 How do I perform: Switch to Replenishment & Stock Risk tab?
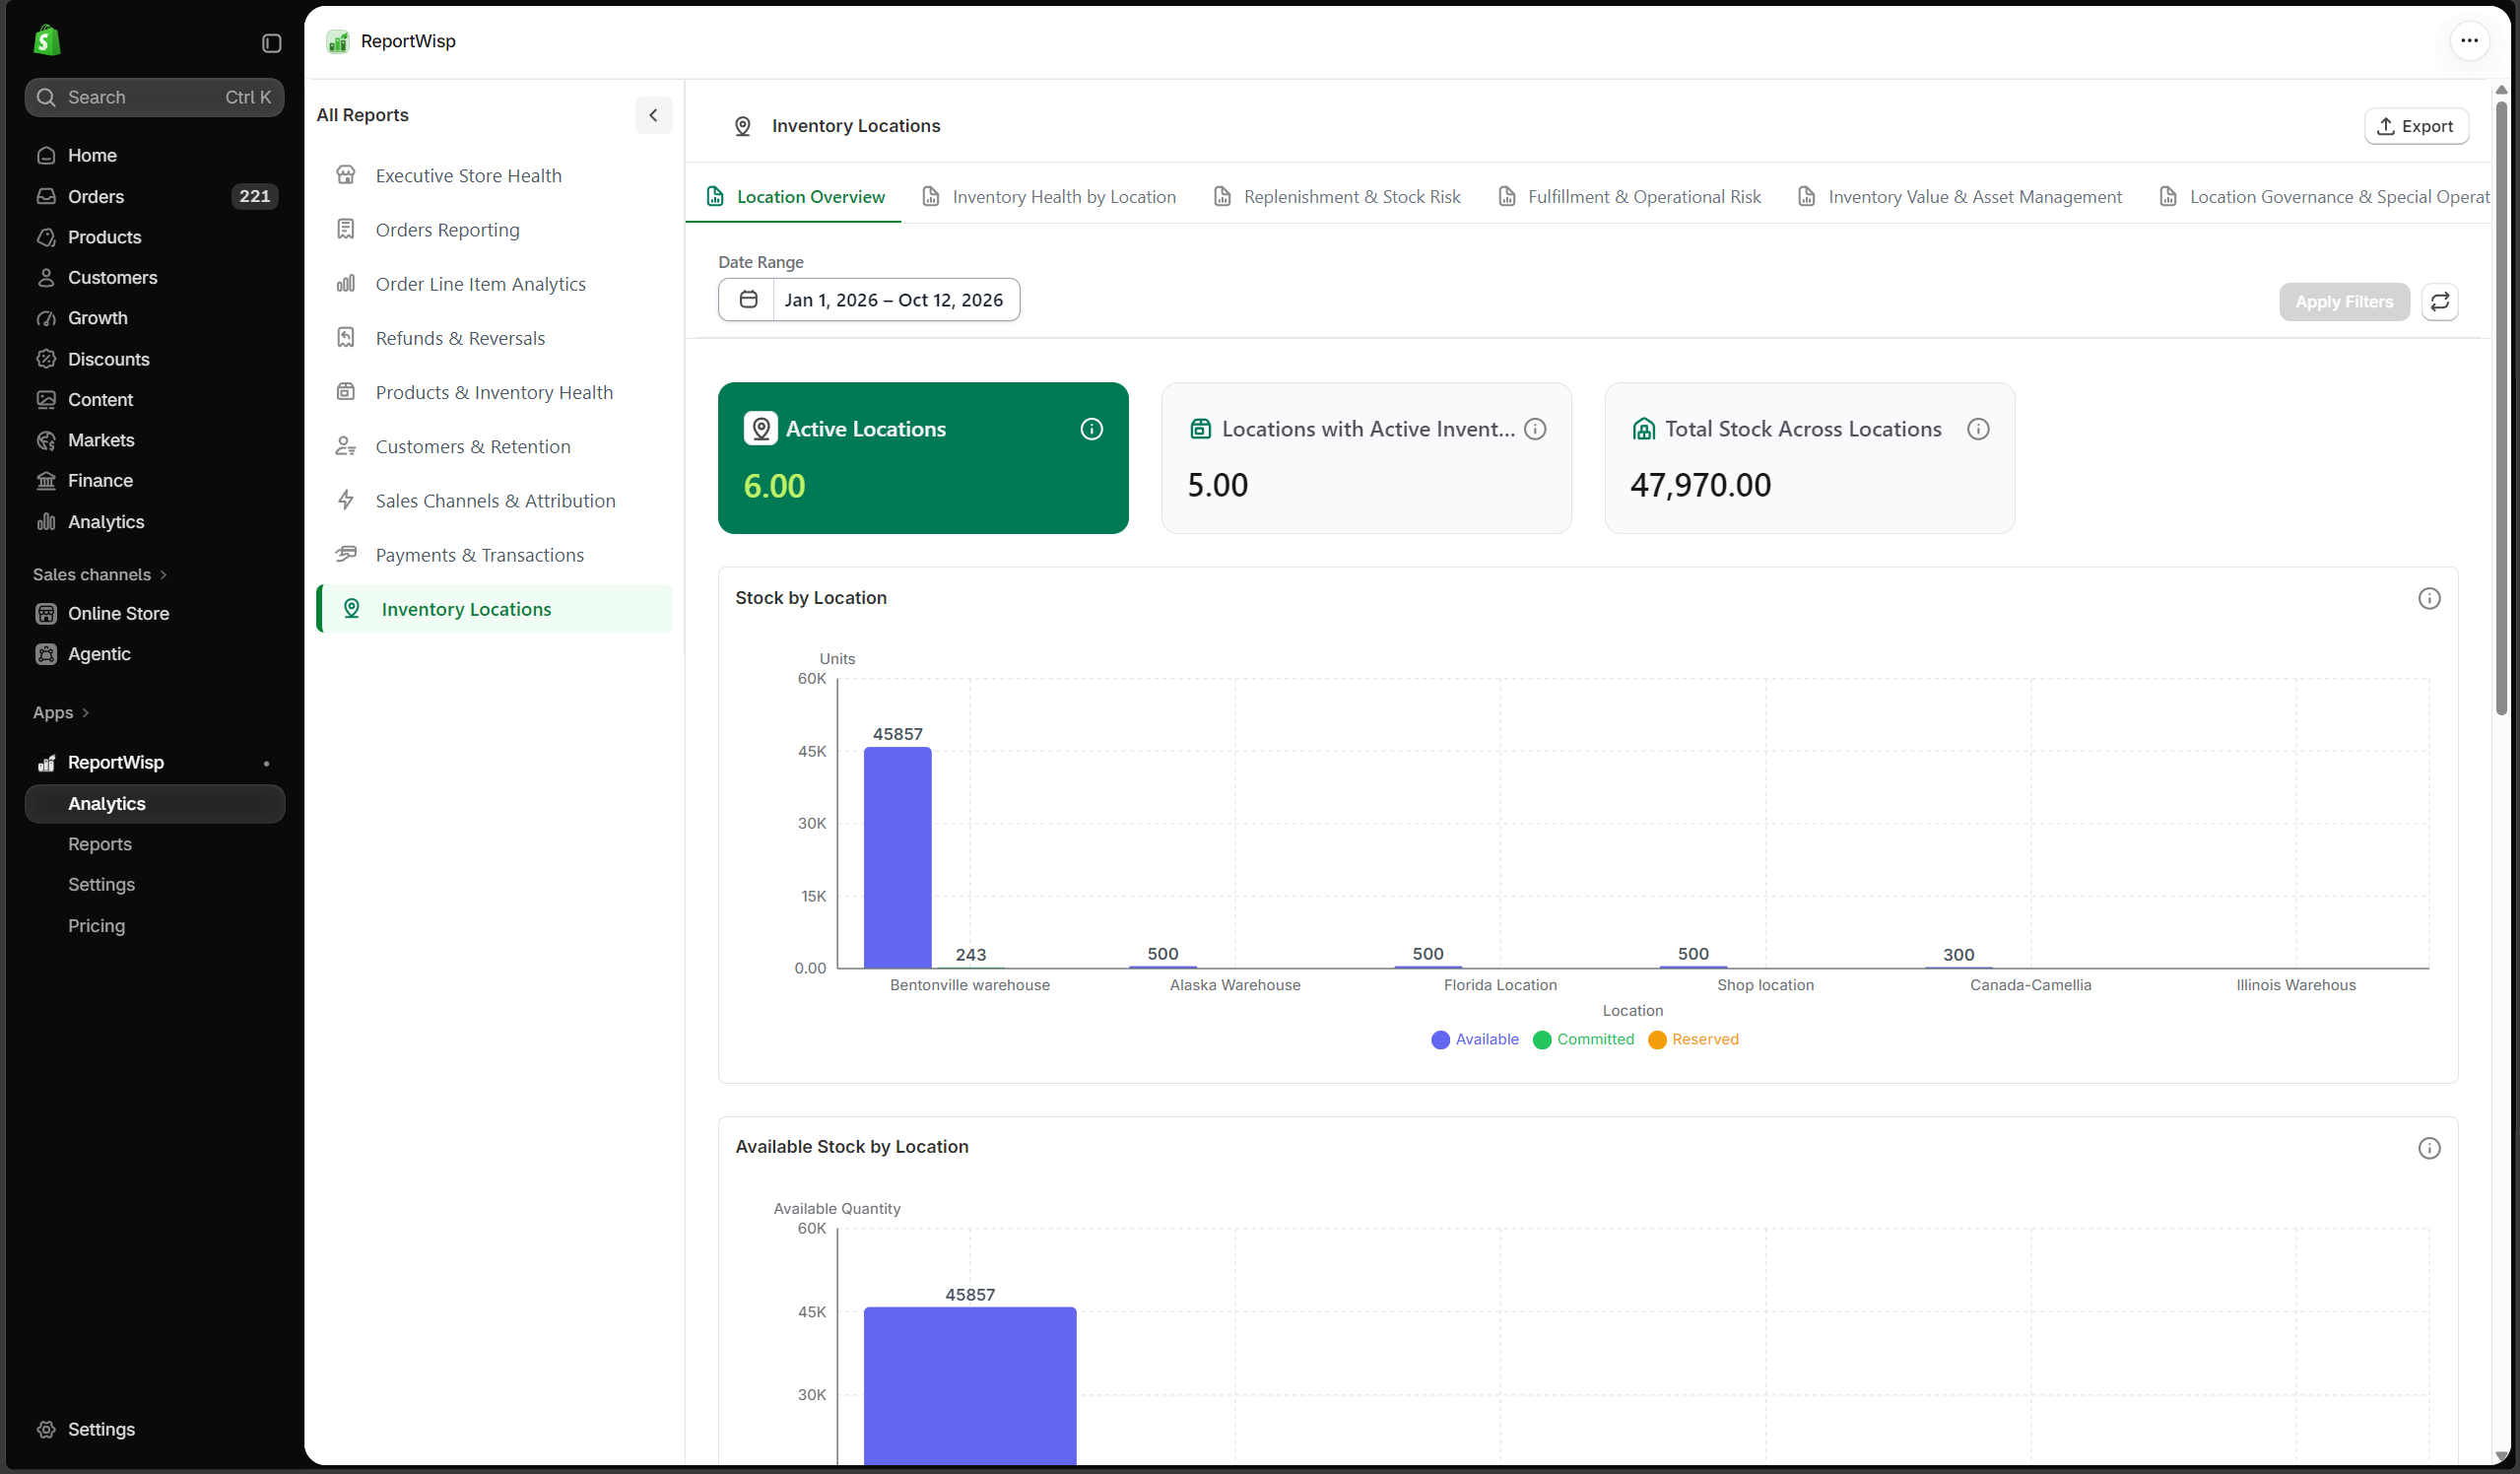(x=1337, y=196)
